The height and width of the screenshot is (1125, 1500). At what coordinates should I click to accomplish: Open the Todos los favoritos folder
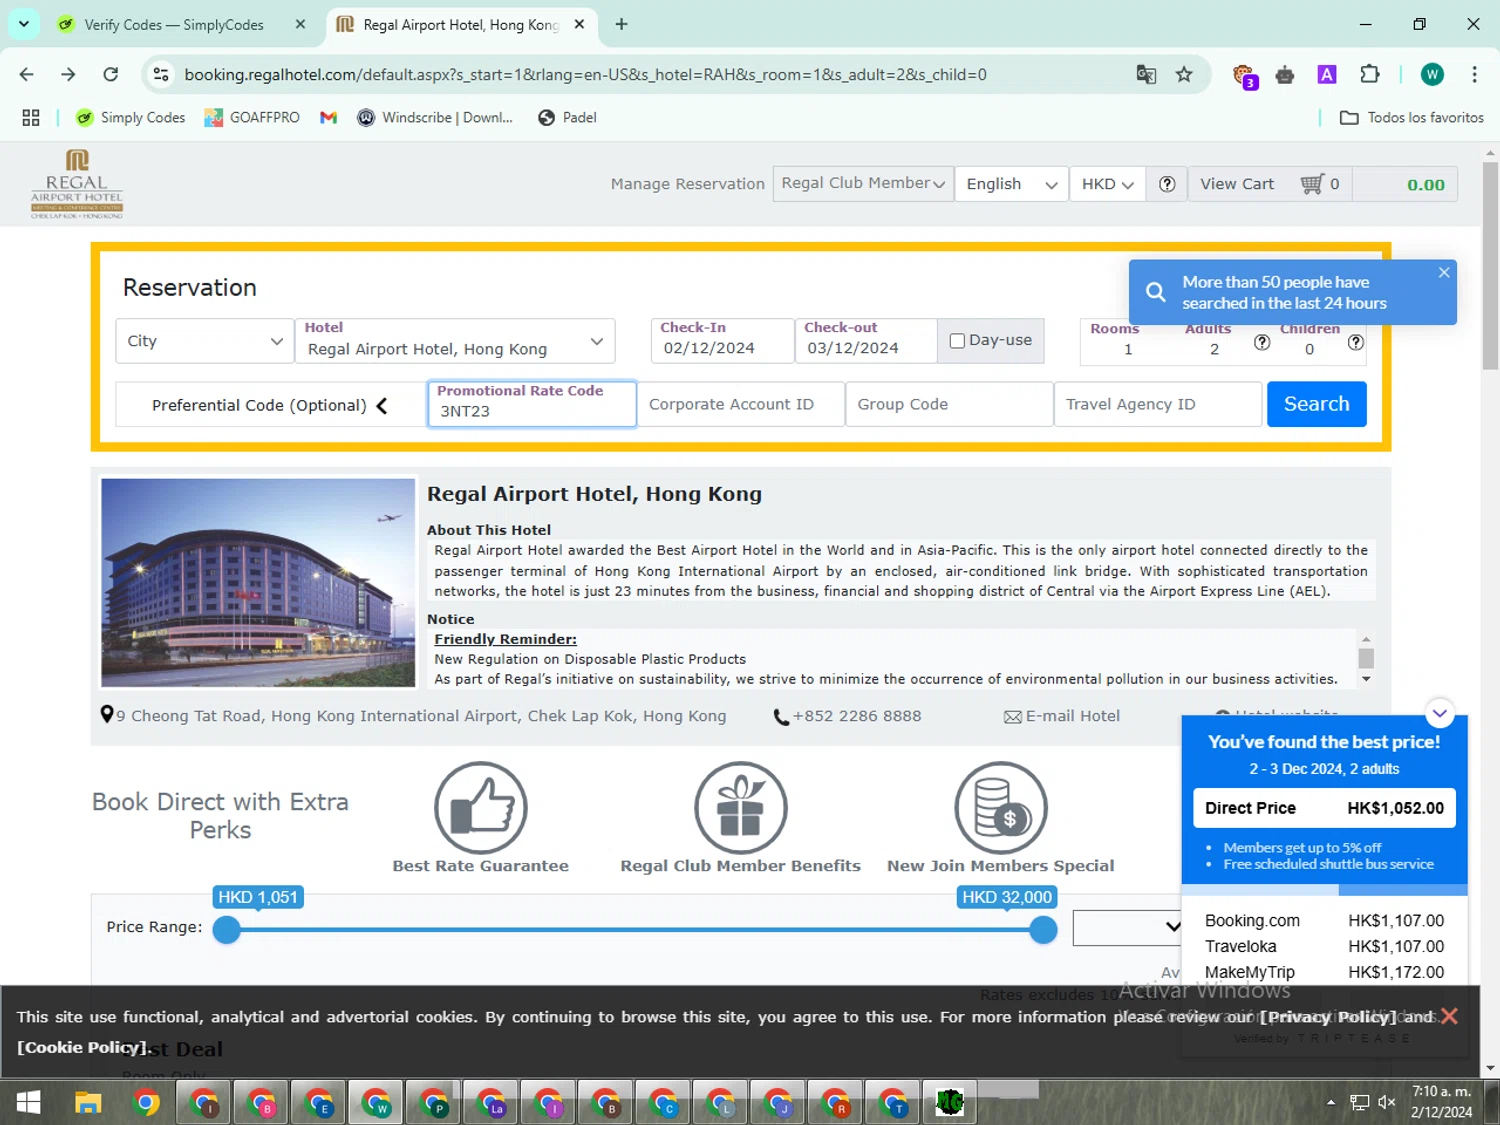pyautogui.click(x=1412, y=117)
